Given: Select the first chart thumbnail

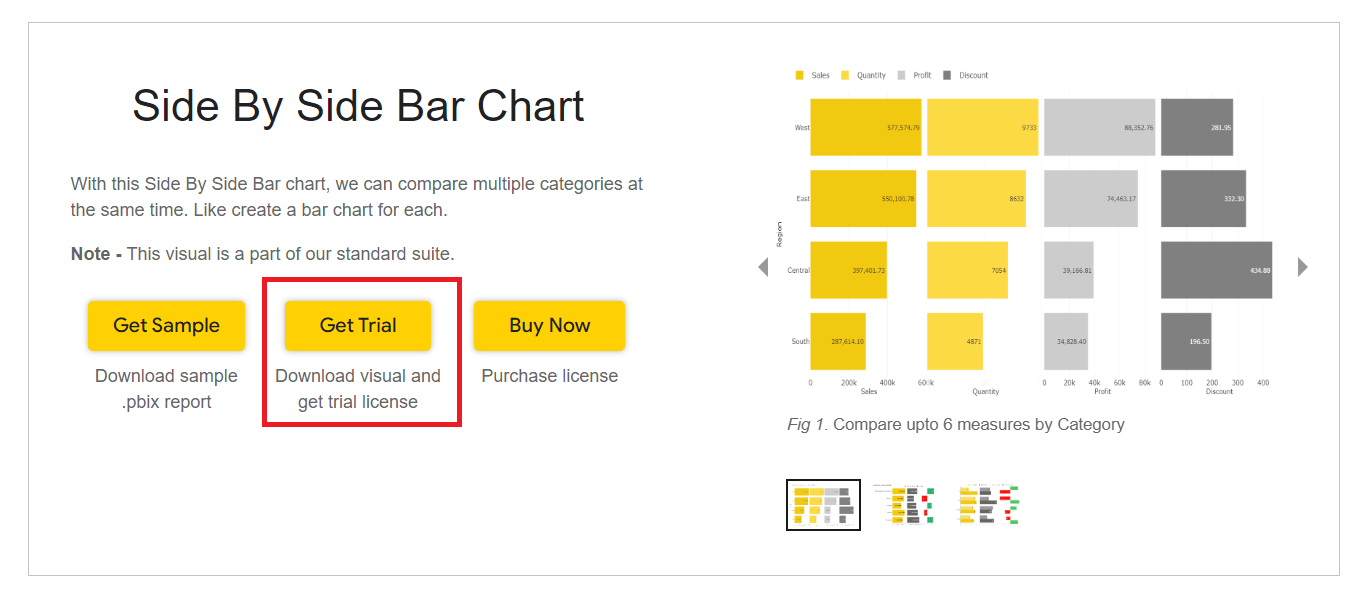Looking at the screenshot, I should [823, 505].
